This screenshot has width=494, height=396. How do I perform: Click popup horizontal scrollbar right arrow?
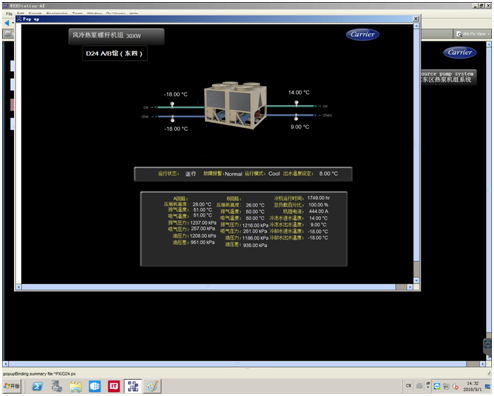[x=410, y=287]
